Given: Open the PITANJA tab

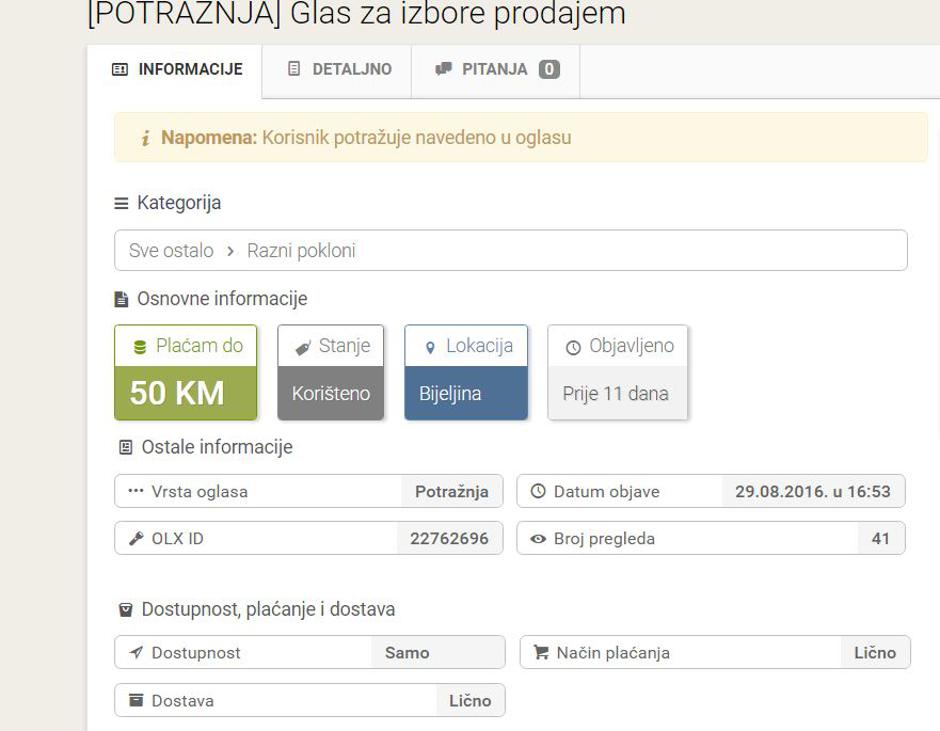Looking at the screenshot, I should point(495,69).
